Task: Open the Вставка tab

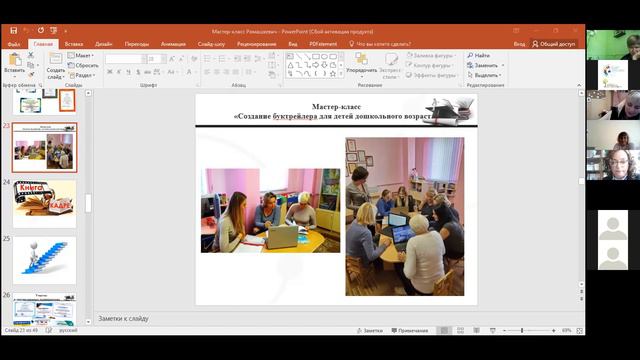Action: [74, 44]
